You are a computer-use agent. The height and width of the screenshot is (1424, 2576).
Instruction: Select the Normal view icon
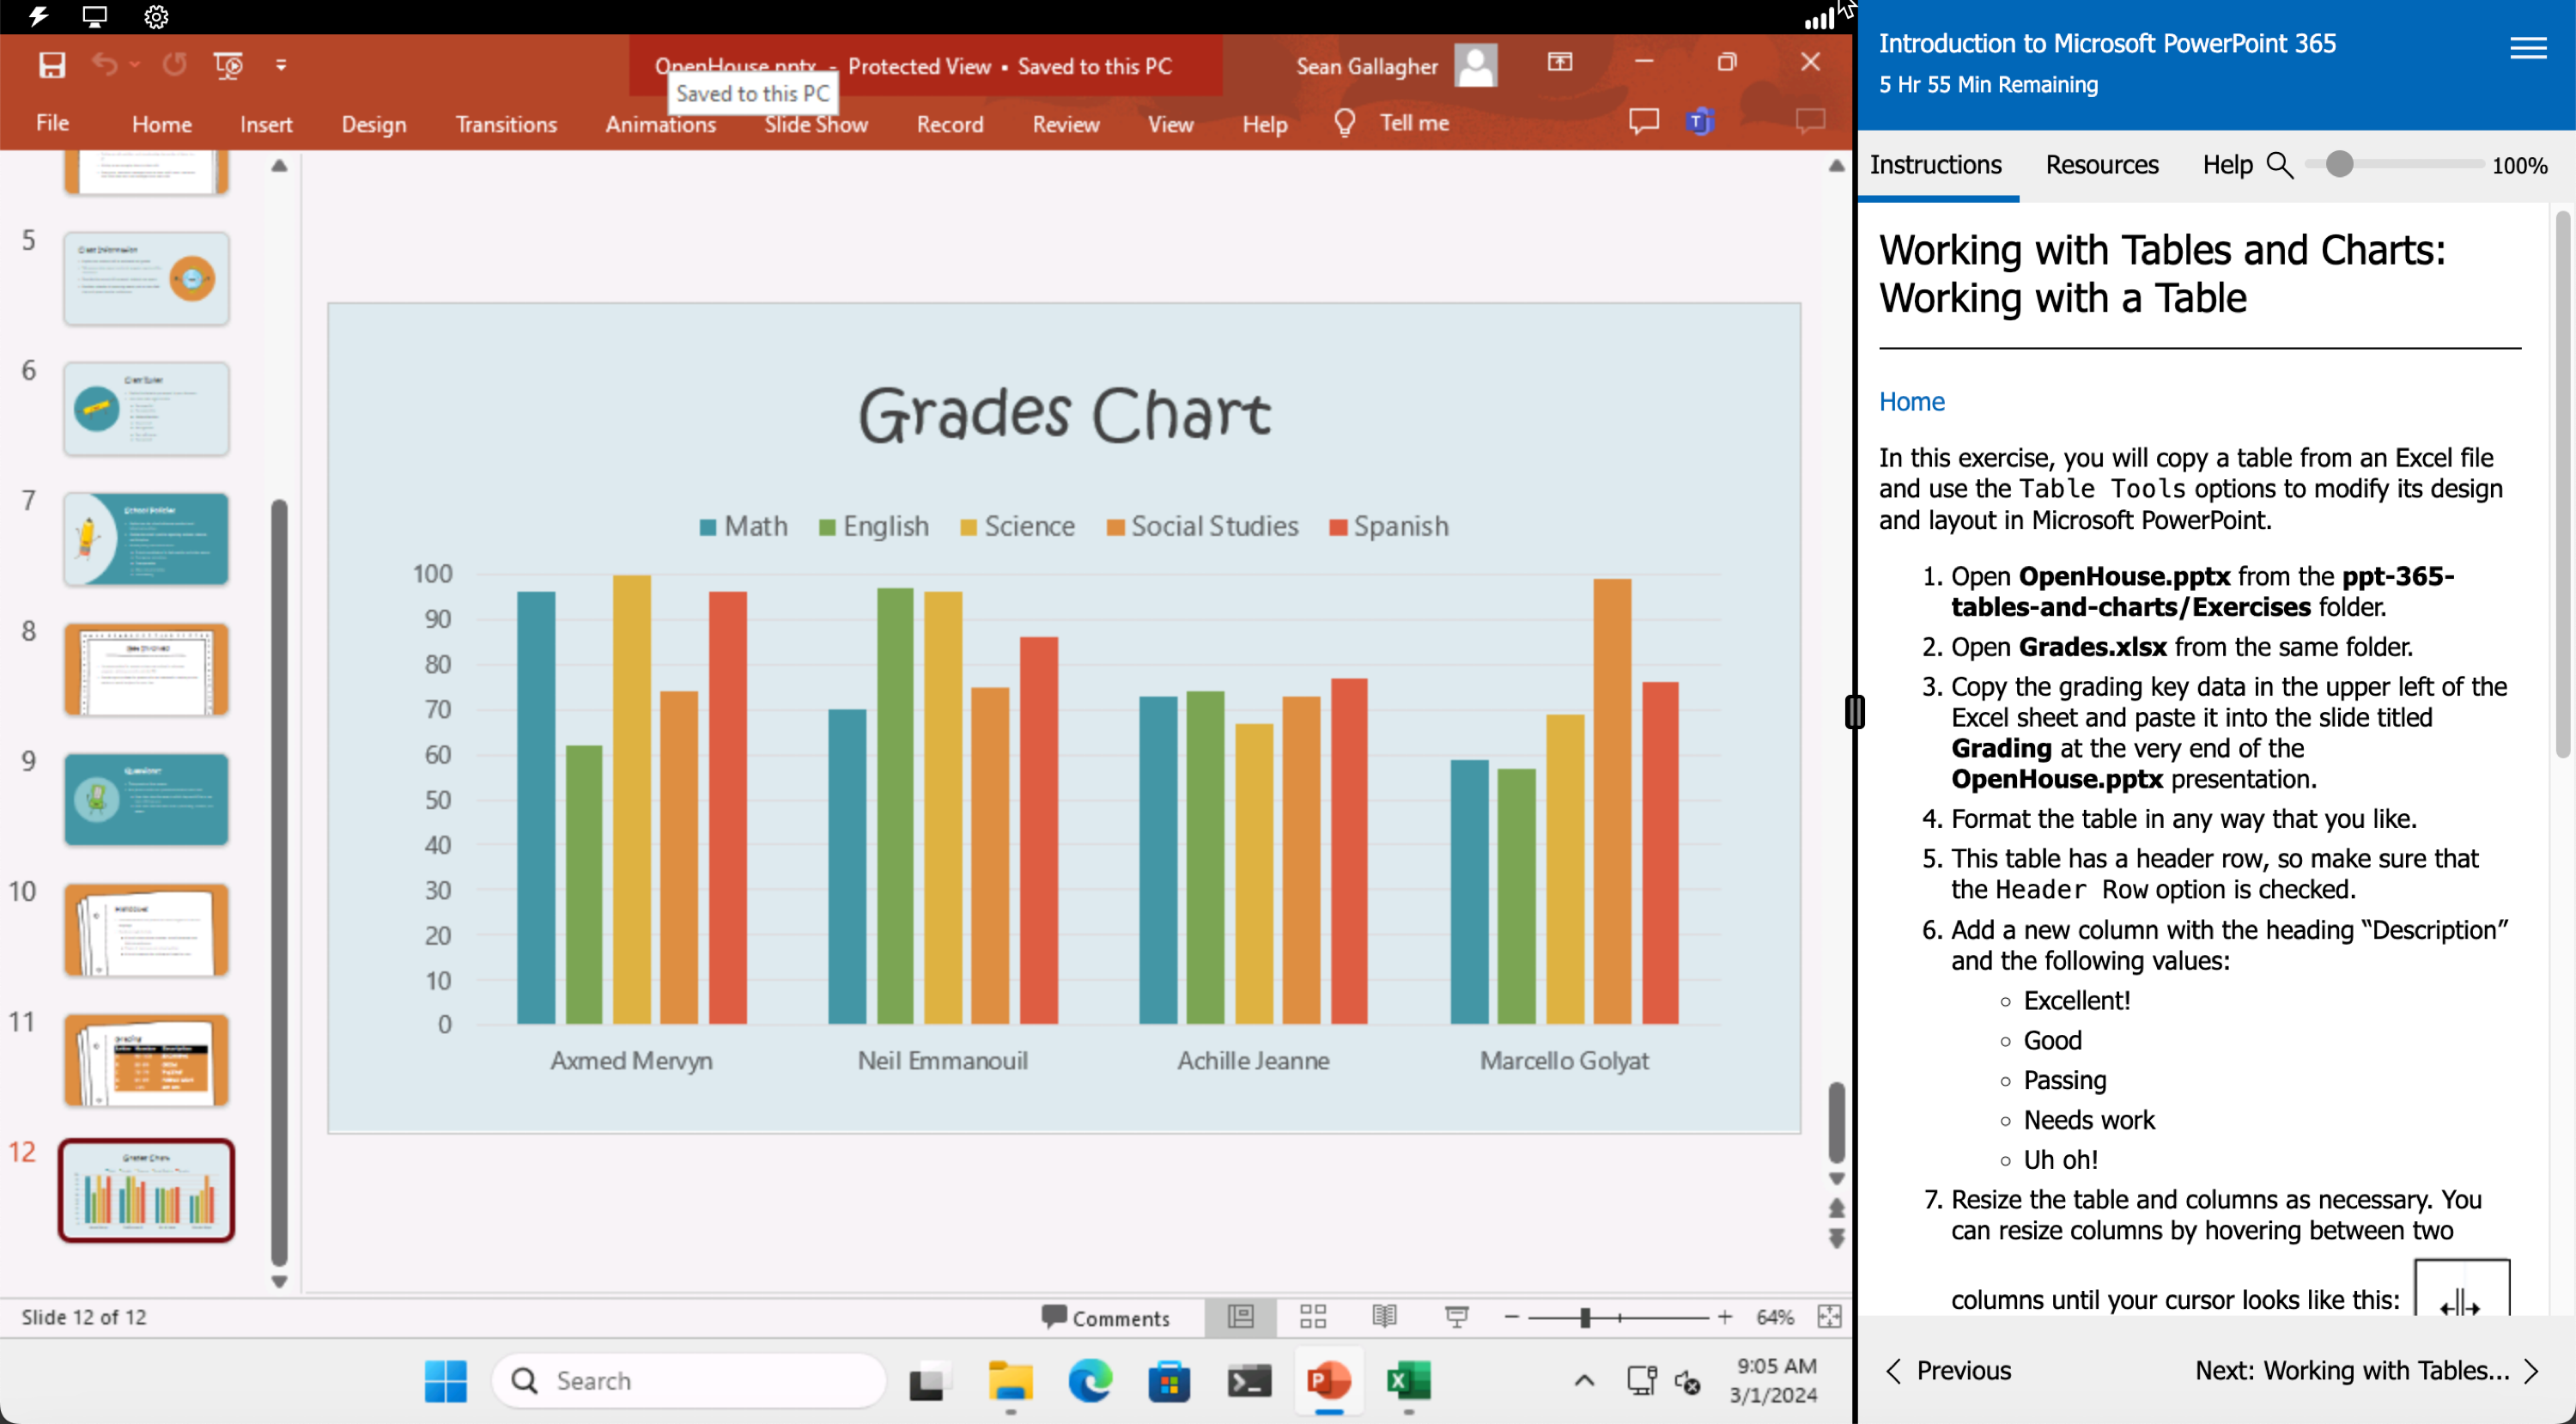pyautogui.click(x=1241, y=1317)
